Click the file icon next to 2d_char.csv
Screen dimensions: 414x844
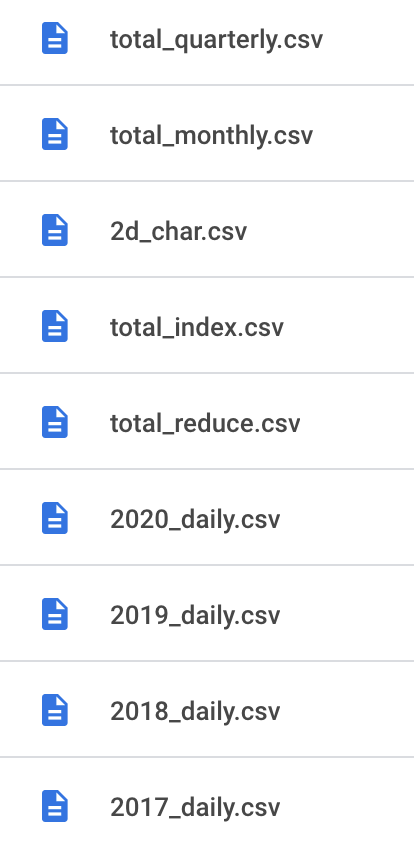55,230
